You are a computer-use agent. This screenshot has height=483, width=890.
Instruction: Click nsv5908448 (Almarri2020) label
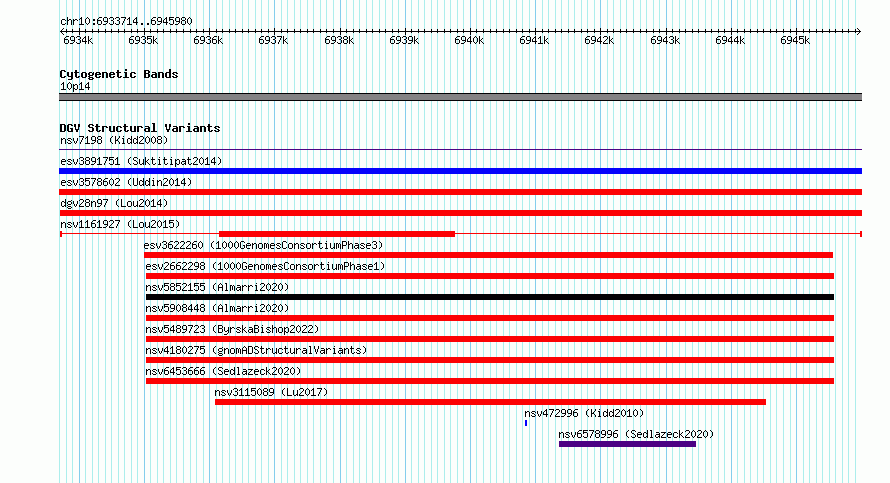click(217, 308)
